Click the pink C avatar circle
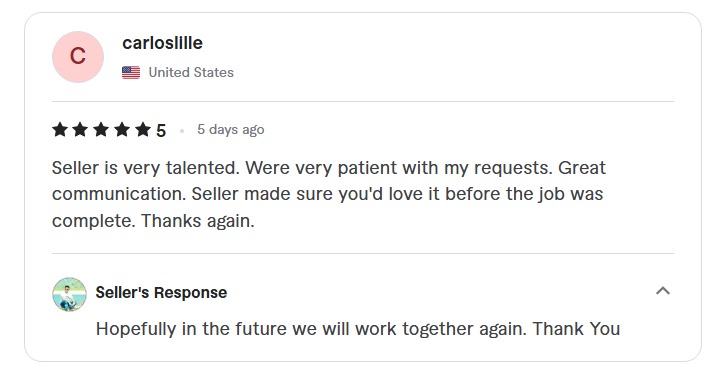 pos(78,57)
